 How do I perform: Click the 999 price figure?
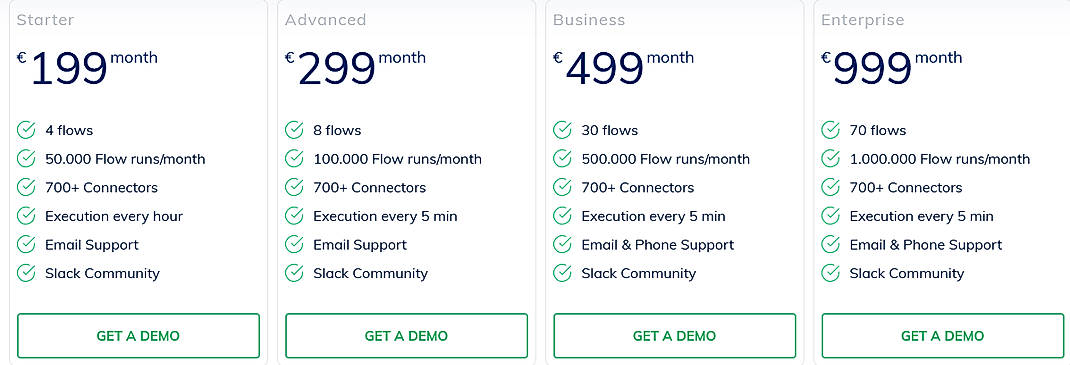873,69
